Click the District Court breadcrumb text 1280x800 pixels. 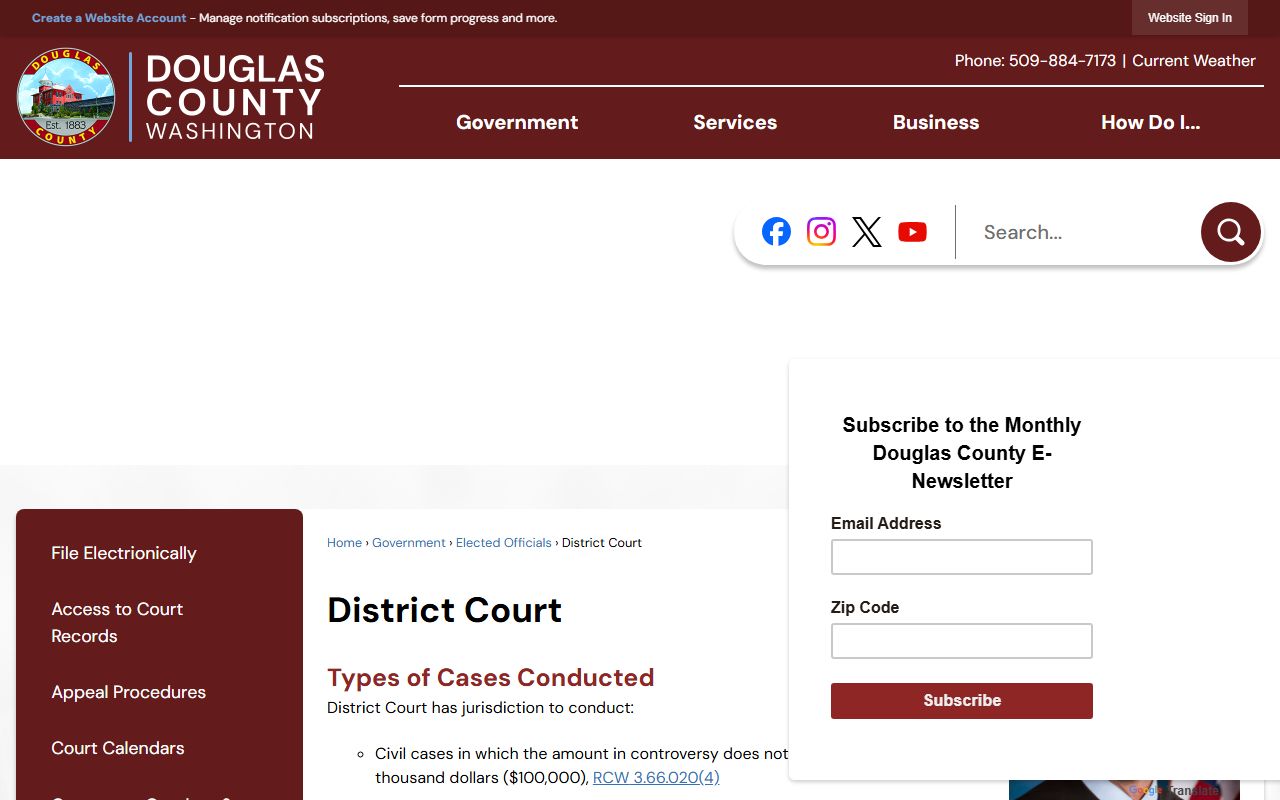pos(602,542)
